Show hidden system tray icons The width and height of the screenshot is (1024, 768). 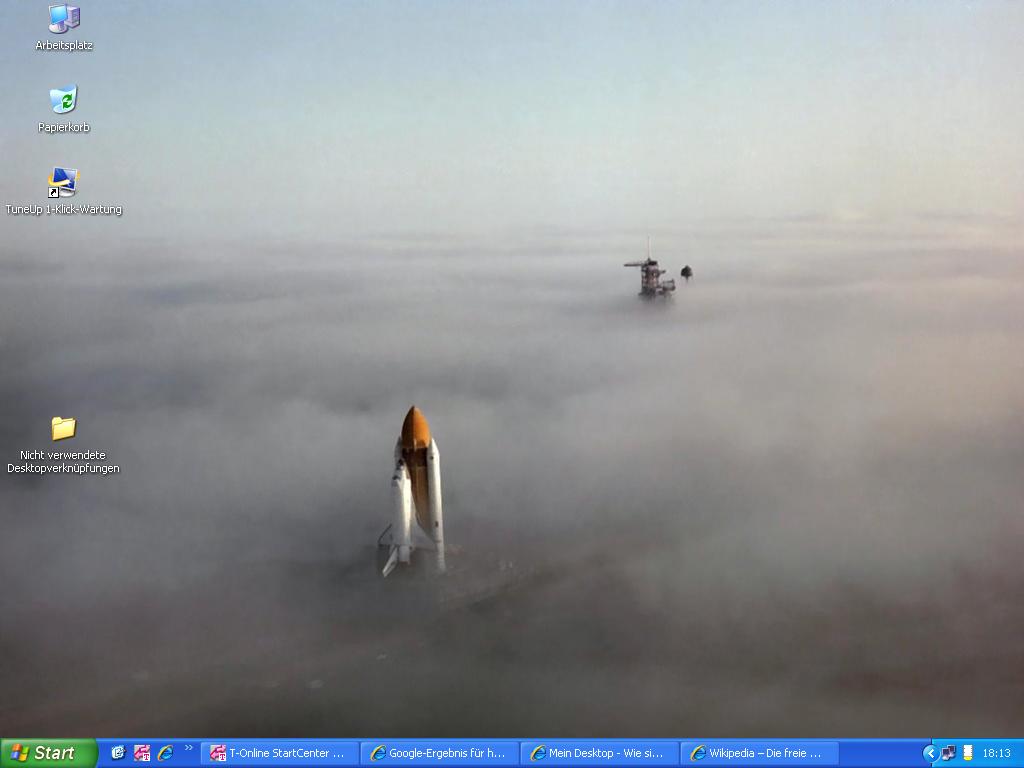point(930,753)
